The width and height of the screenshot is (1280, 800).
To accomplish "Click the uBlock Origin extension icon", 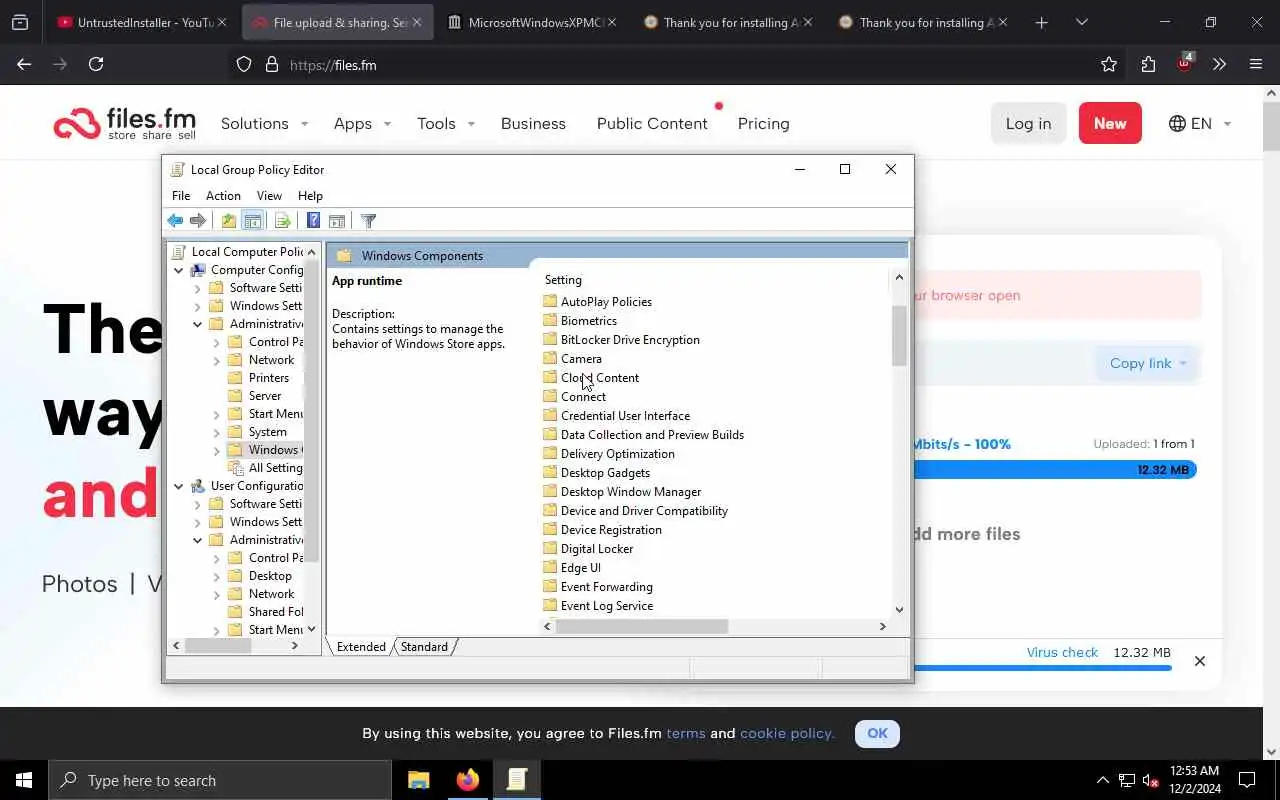I will tap(1185, 63).
